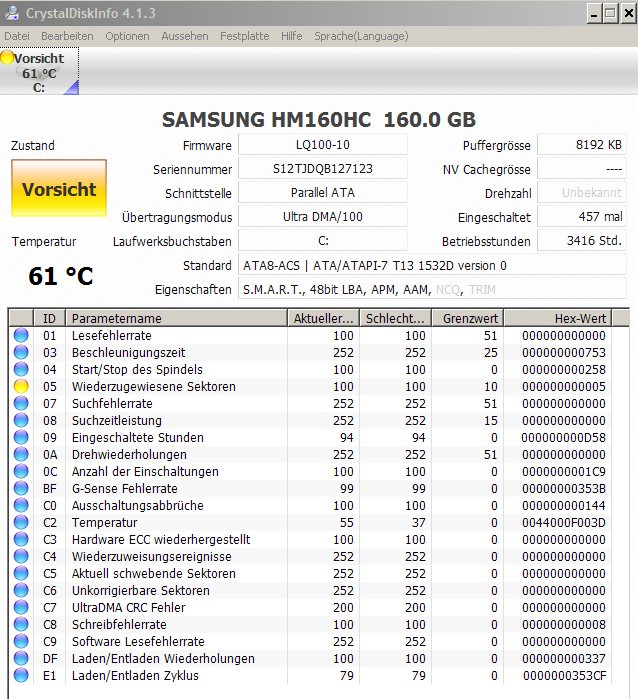
Task: Click the blue icon for Wiederzuweisungsereignisse
Action: click(x=21, y=556)
